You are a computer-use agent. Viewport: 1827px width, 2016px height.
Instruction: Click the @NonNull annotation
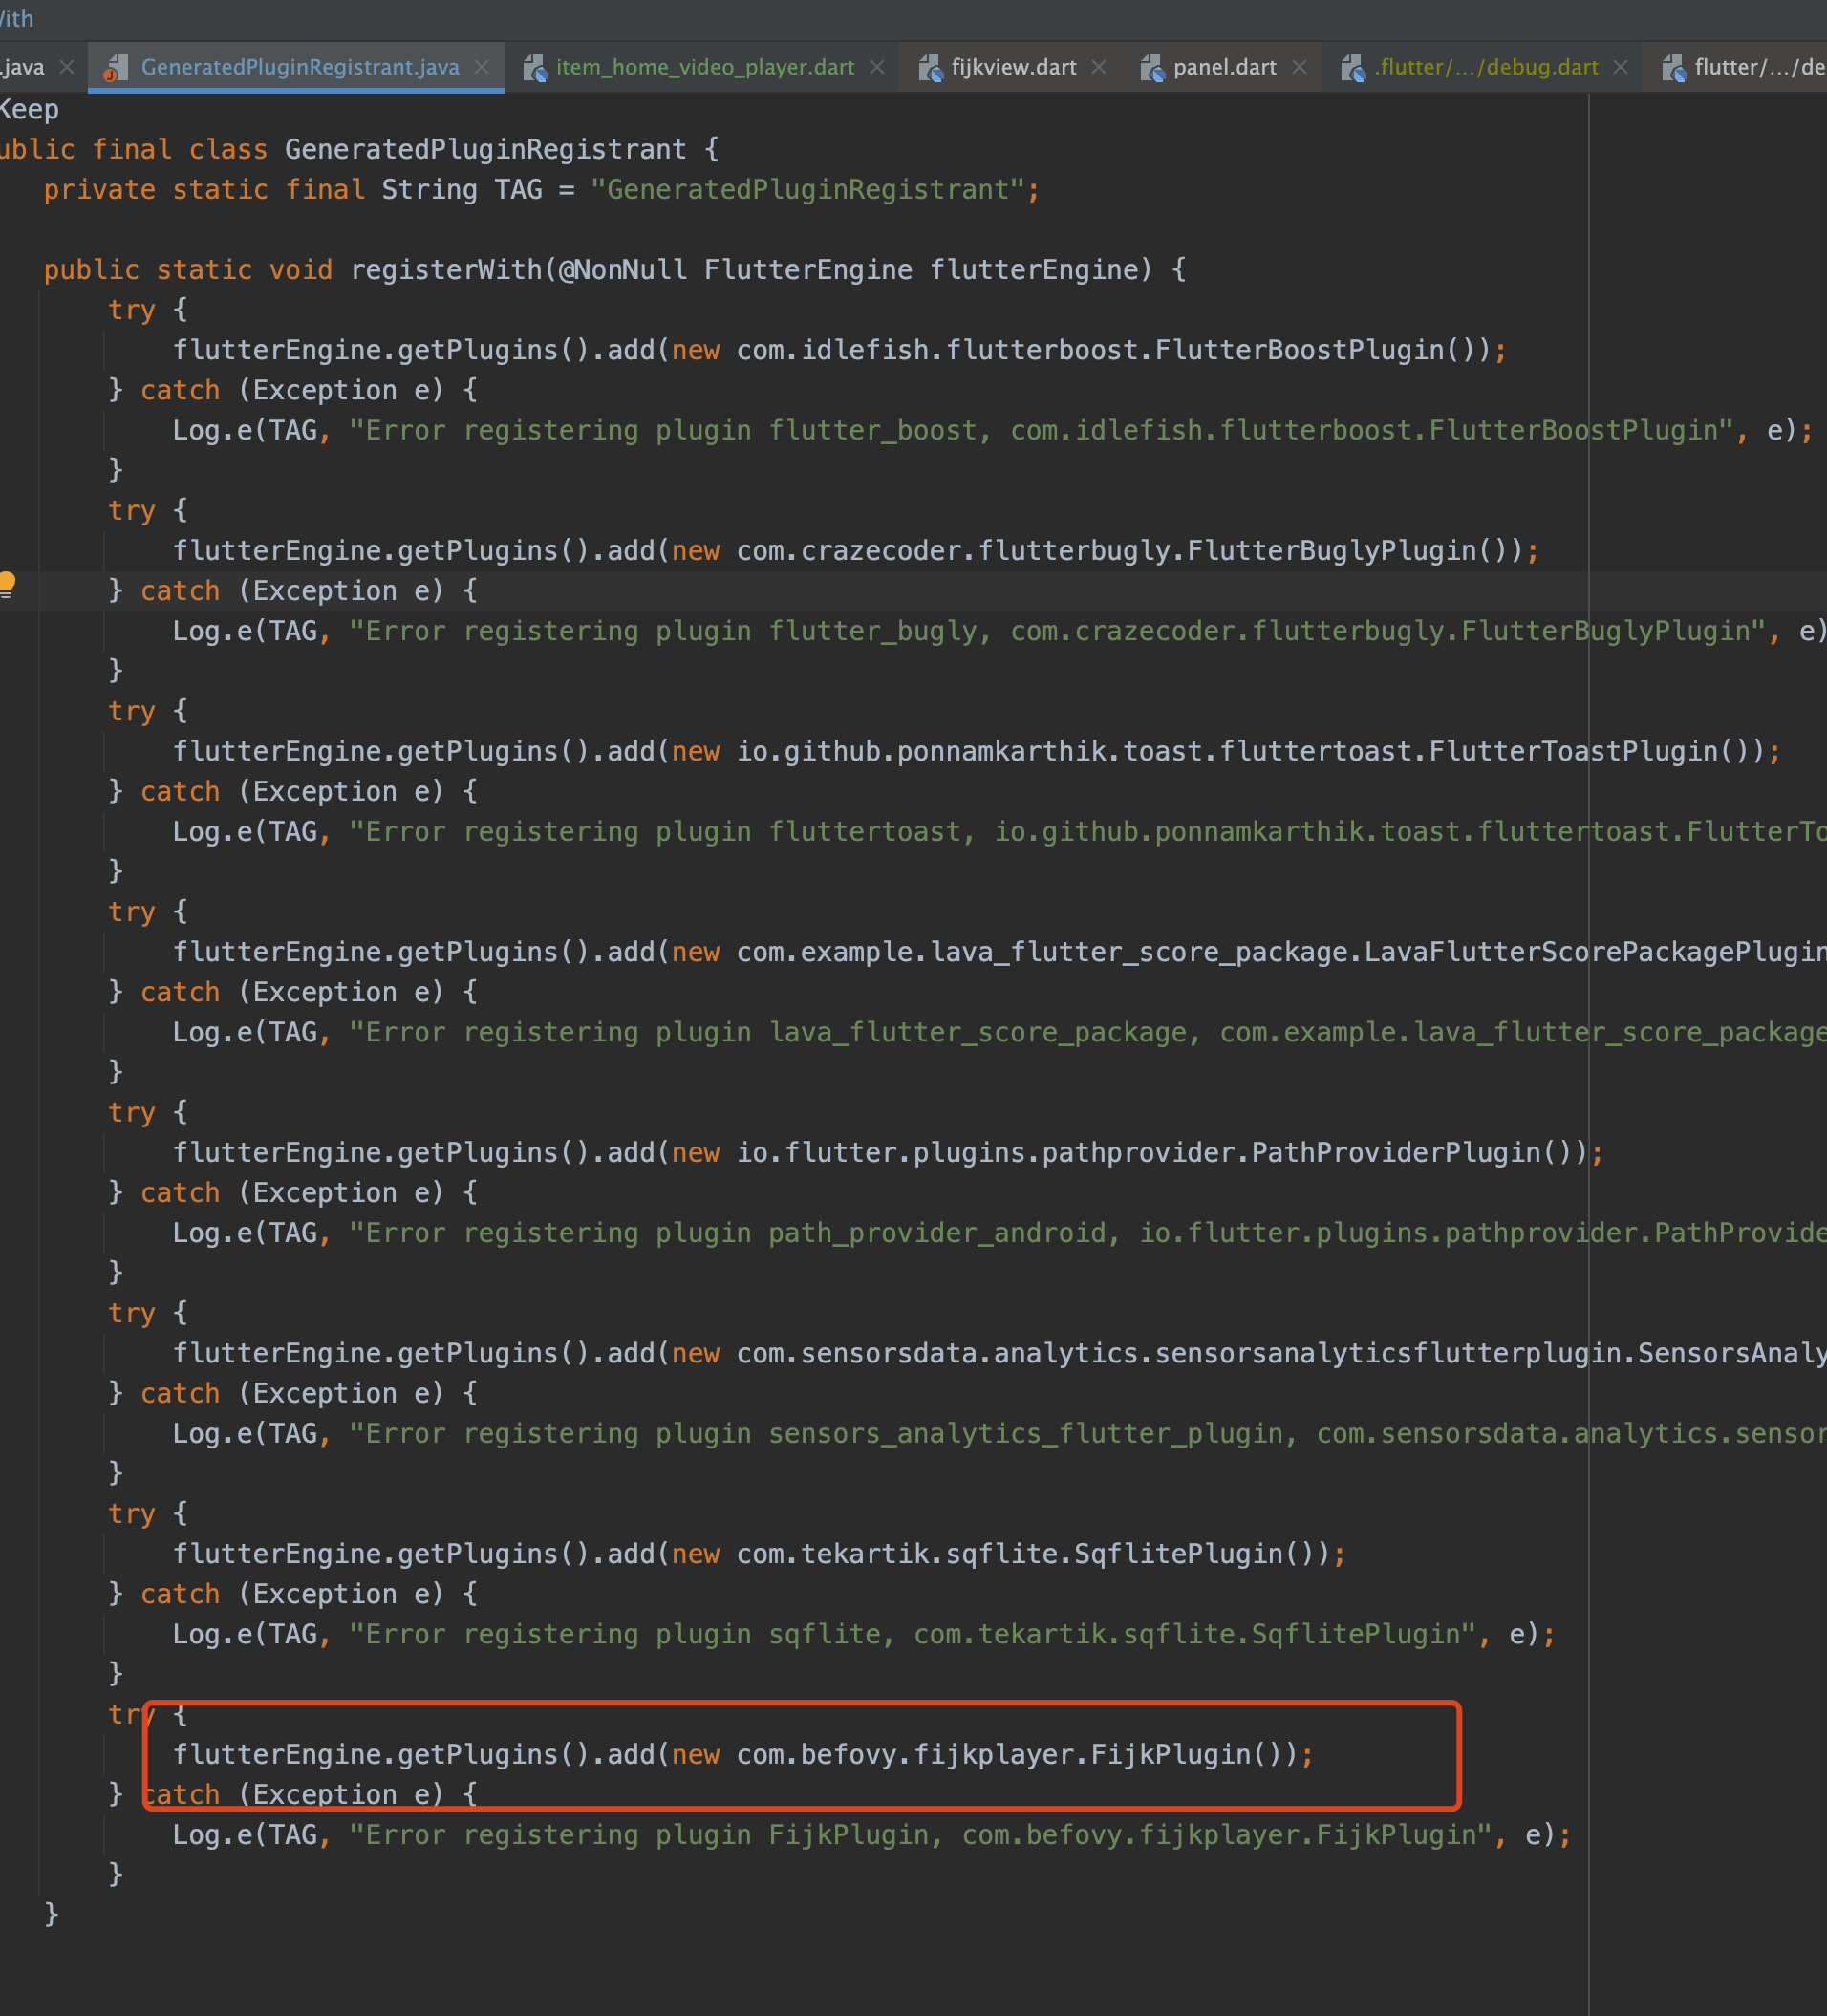coord(623,270)
